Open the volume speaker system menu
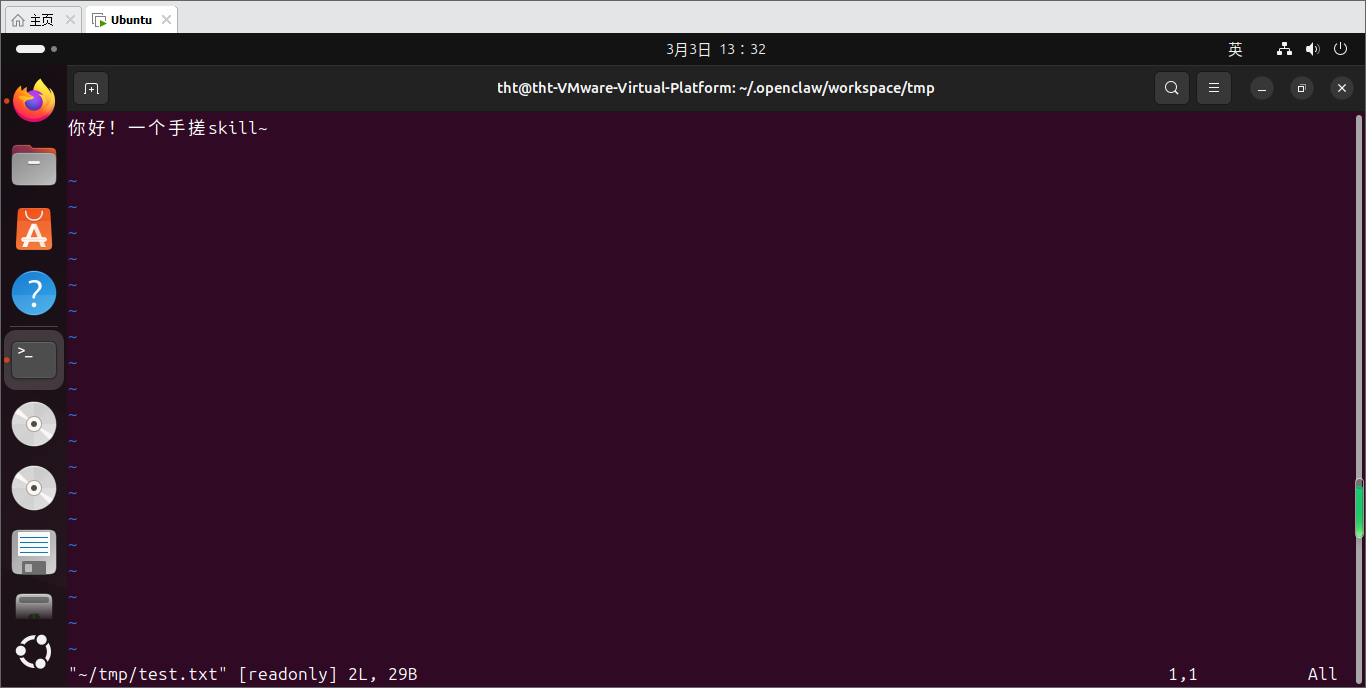Image resolution: width=1366 pixels, height=688 pixels. coord(1313,49)
